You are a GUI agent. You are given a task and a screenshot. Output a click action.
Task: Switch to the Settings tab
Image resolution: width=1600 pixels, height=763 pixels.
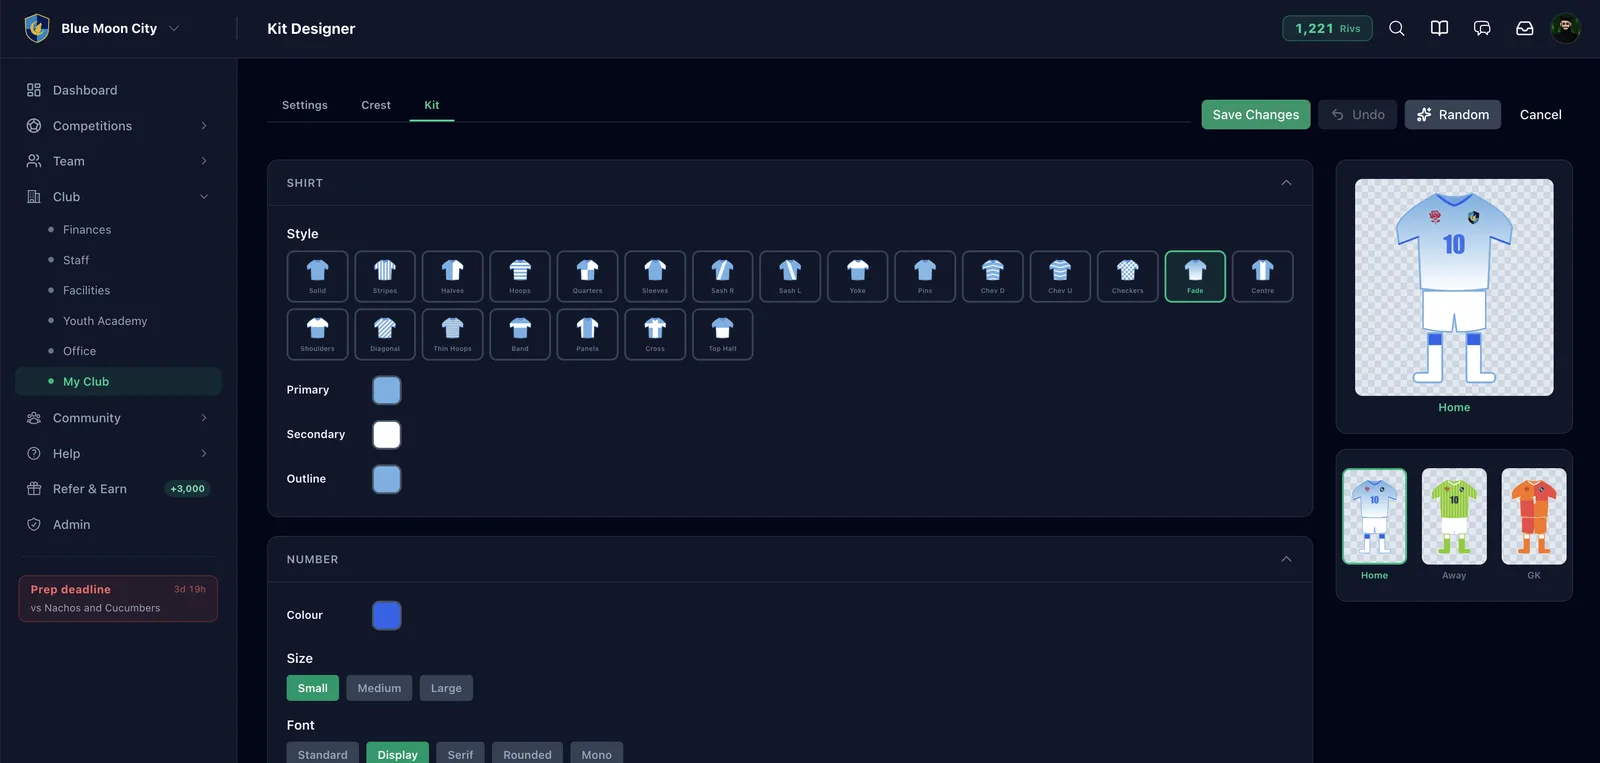tap(305, 105)
